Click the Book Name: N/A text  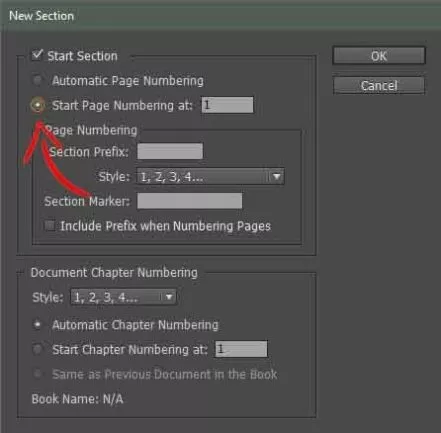coord(77,399)
